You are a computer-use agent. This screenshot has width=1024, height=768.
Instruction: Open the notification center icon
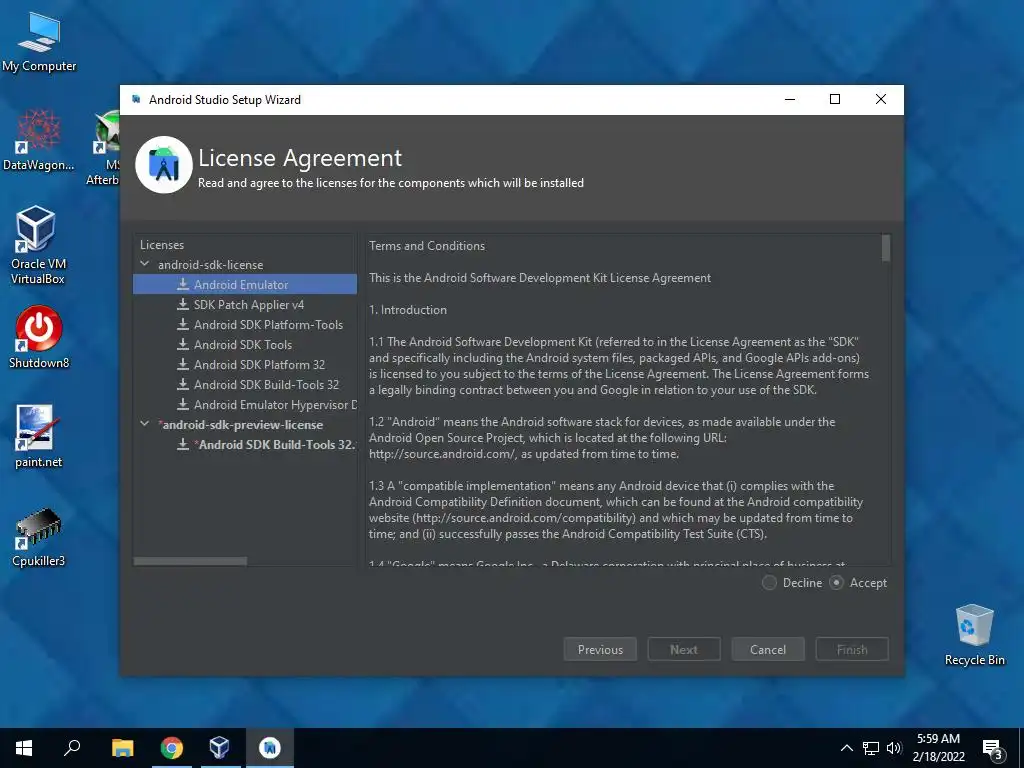coord(993,749)
